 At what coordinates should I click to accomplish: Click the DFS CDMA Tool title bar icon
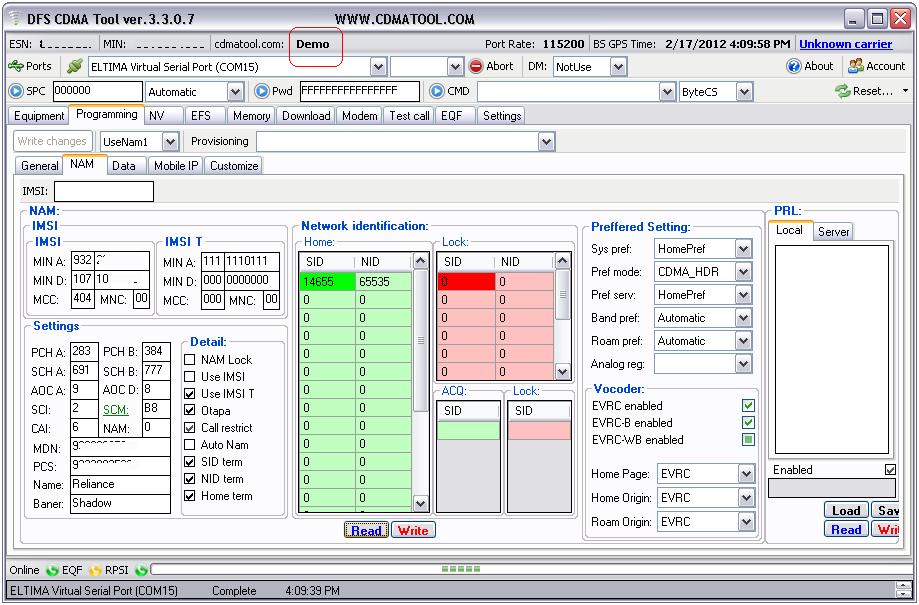point(15,18)
